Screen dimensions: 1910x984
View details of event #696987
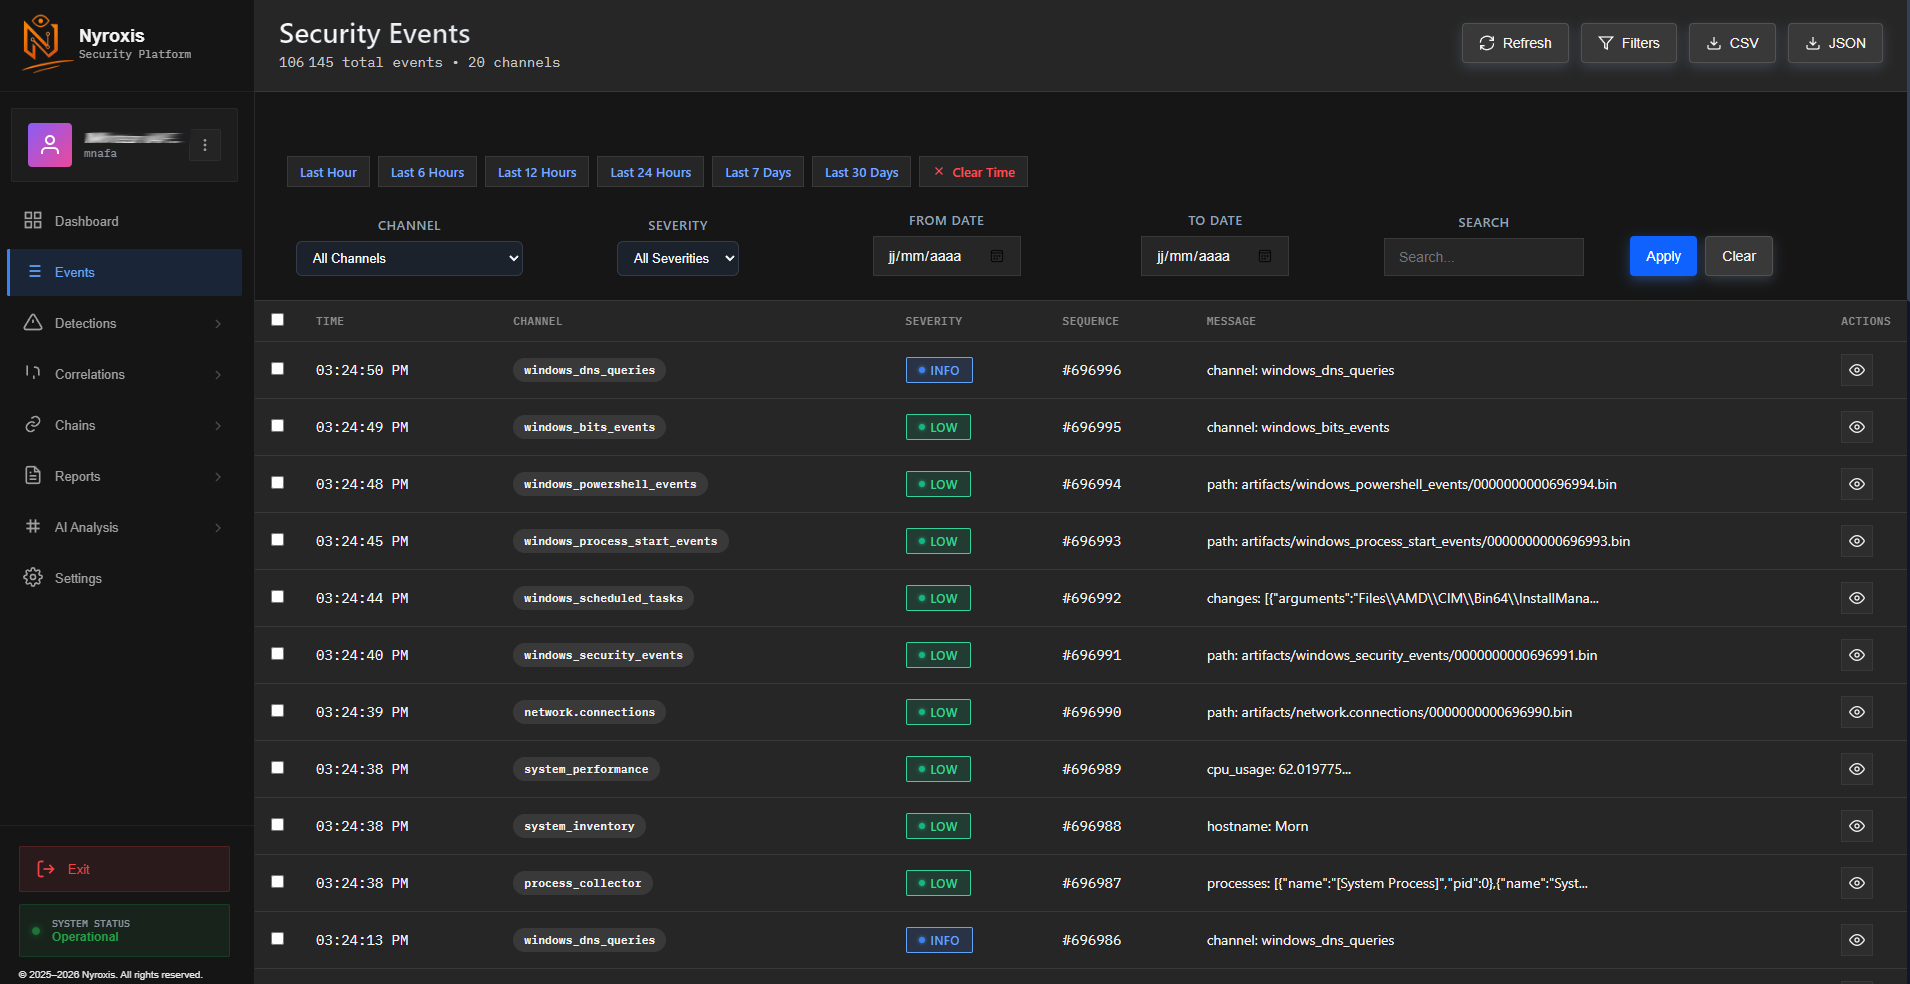[1857, 883]
